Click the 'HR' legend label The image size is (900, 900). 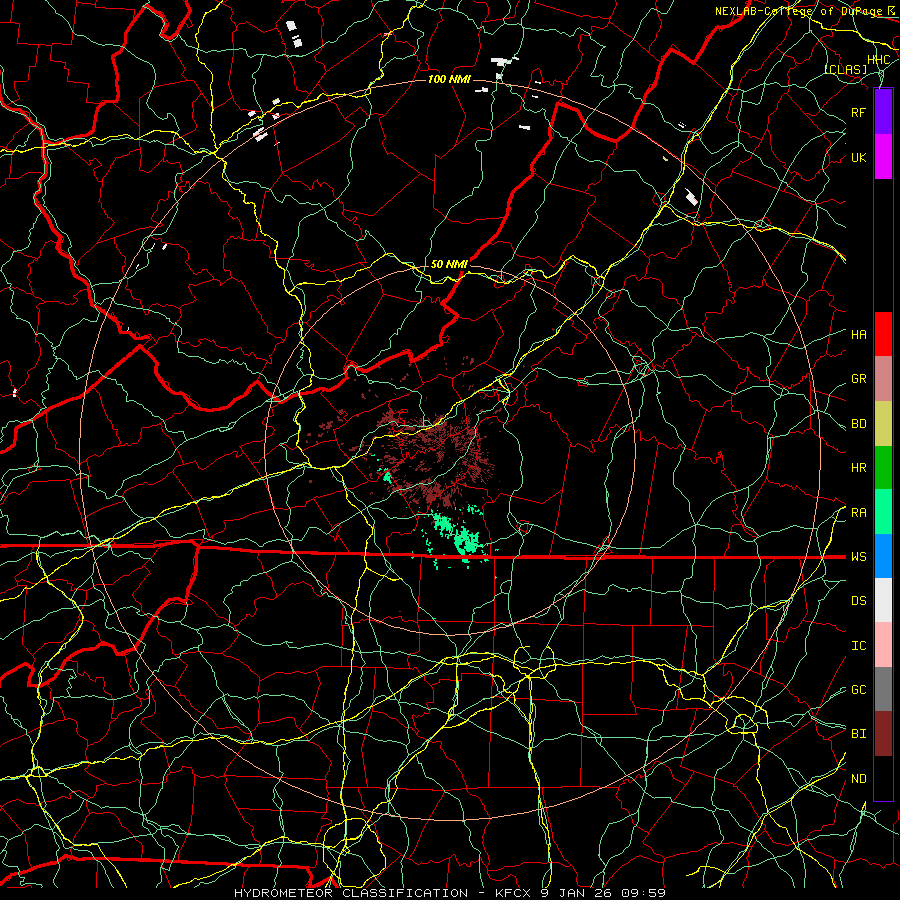tap(858, 468)
